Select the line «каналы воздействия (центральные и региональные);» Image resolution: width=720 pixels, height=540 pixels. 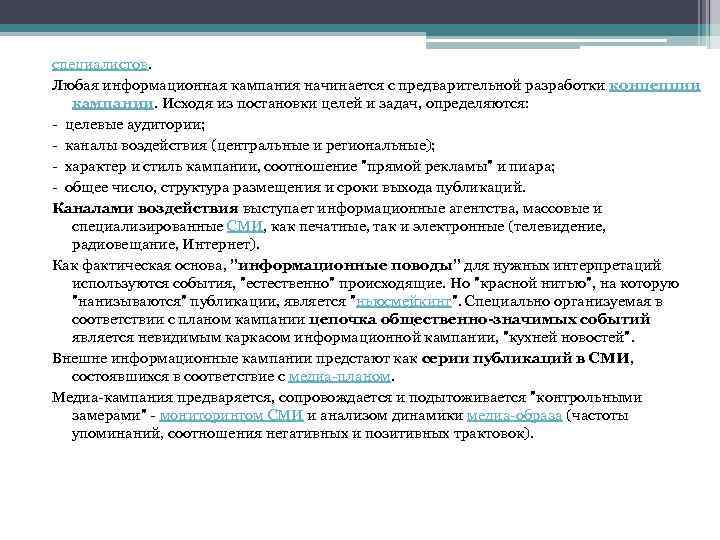click(250, 146)
